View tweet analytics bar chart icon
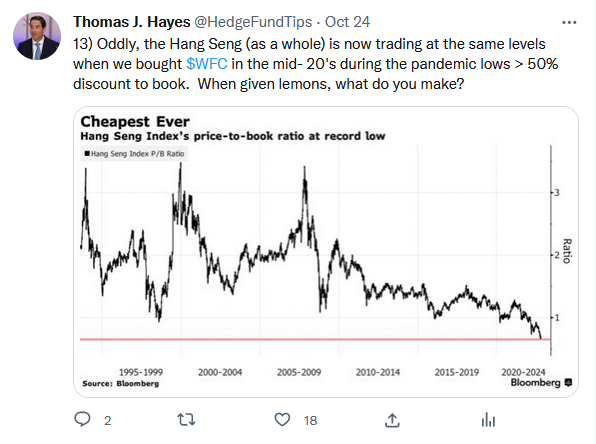This screenshot has height=444, width=596. (488, 420)
